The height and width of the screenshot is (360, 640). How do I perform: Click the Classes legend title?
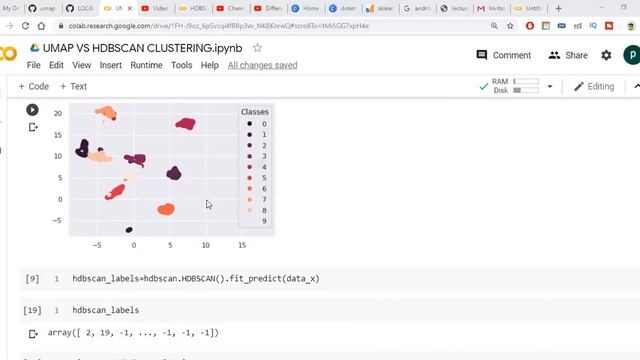[x=255, y=112]
